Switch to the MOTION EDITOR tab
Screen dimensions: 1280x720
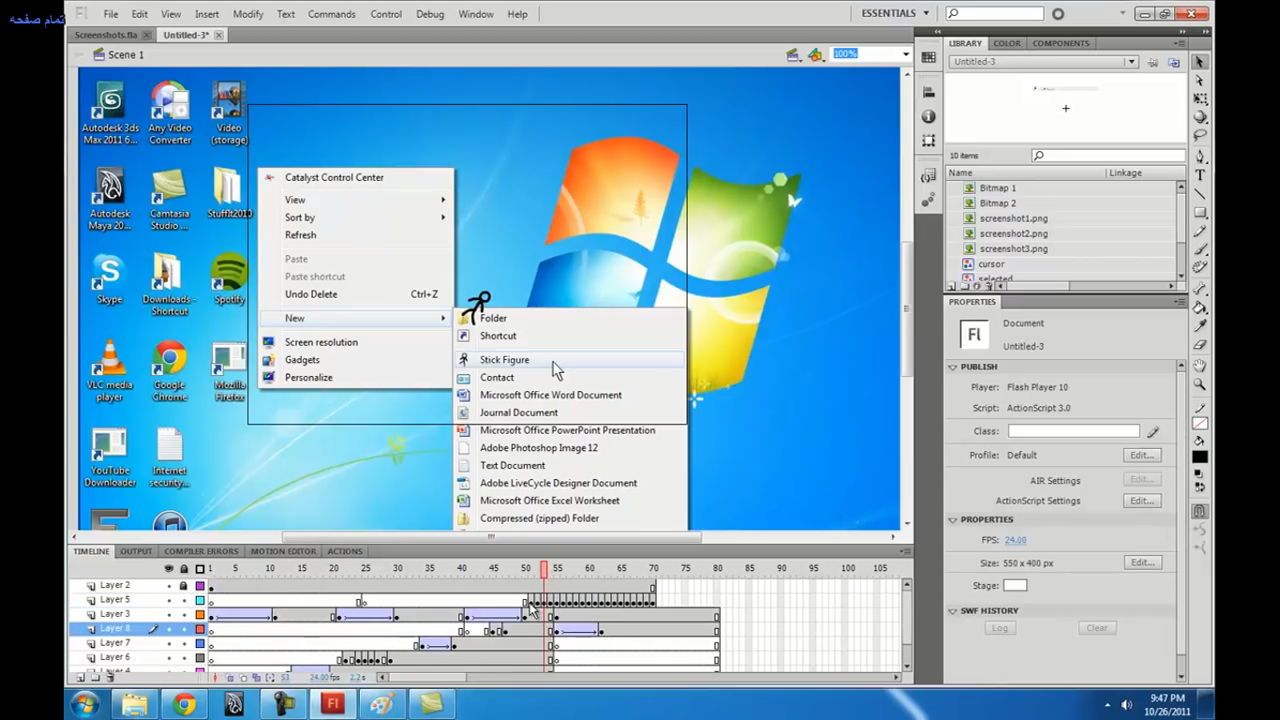coord(283,551)
